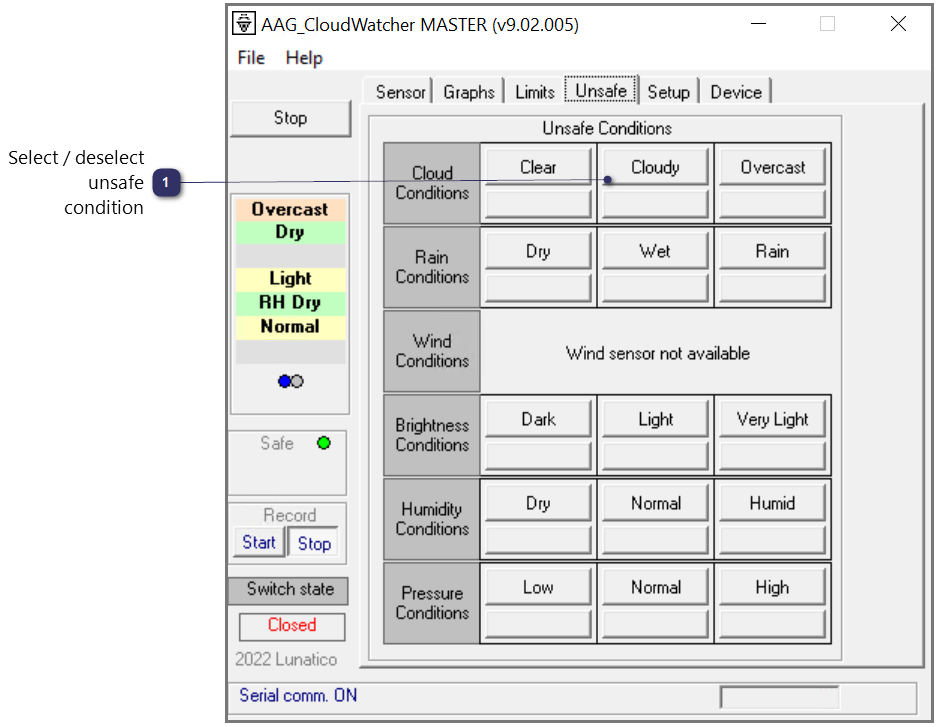Viewport: 937px width, 727px height.
Task: Click the yellow Light status in the left panel
Action: coord(290,279)
